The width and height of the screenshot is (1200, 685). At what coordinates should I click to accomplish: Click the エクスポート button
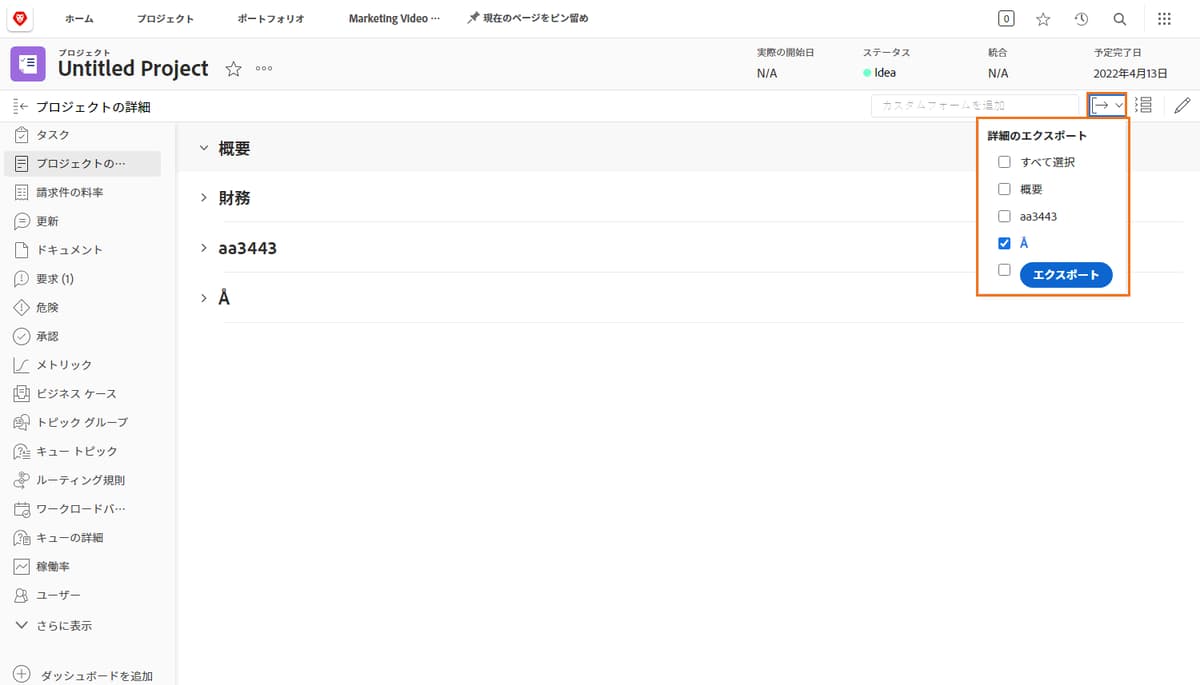[1066, 274]
